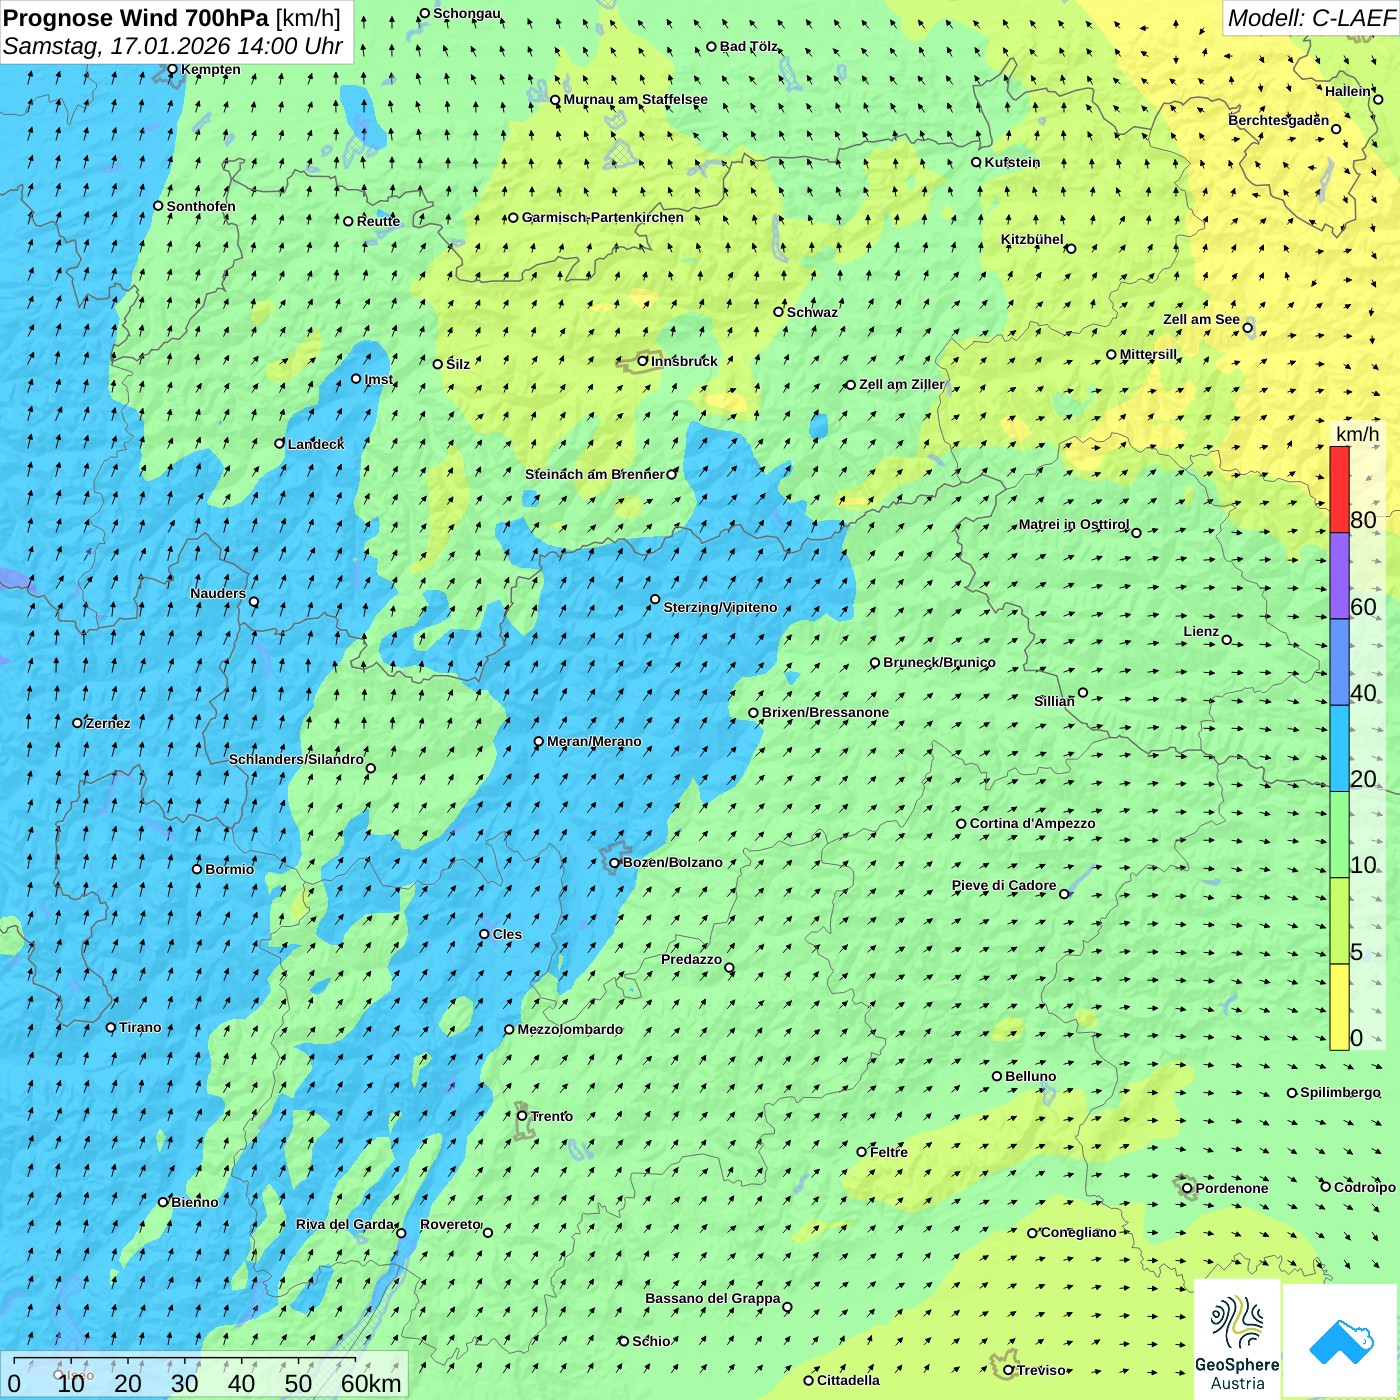Select the Kempten city marker

click(x=172, y=69)
